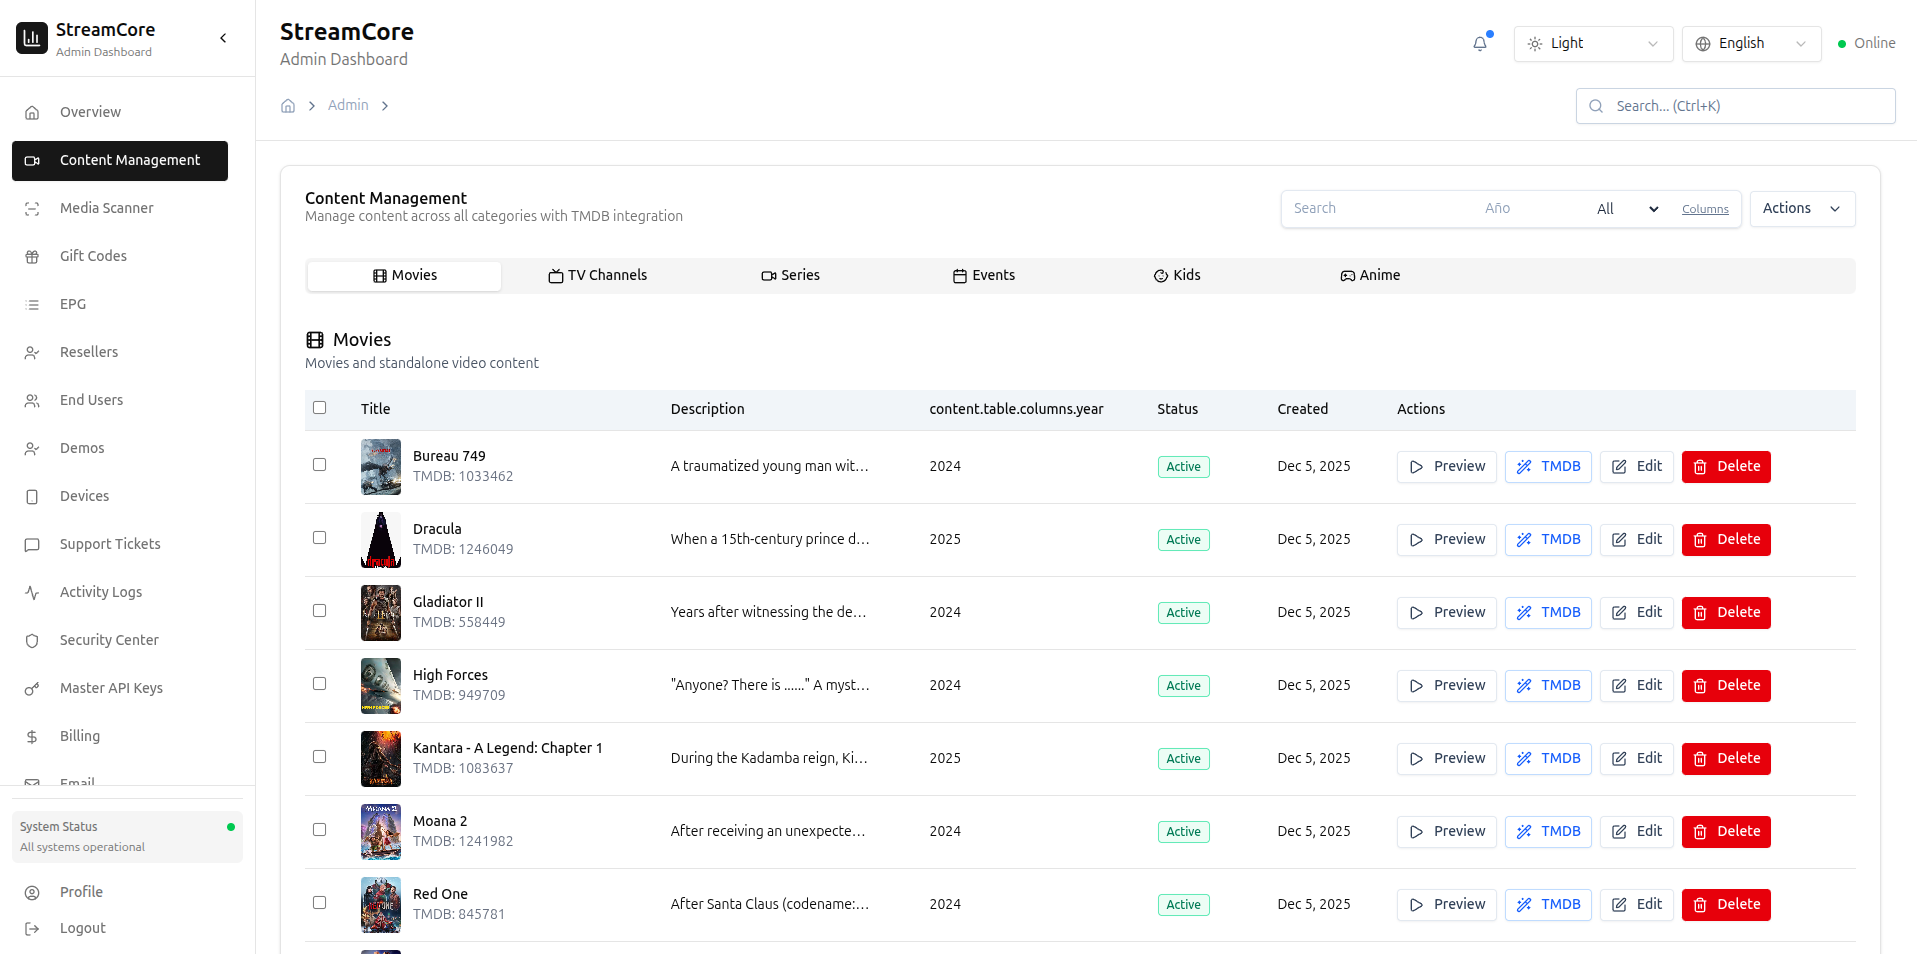The height and width of the screenshot is (954, 1917).
Task: Switch to the TV Channels tab
Action: pyautogui.click(x=598, y=276)
